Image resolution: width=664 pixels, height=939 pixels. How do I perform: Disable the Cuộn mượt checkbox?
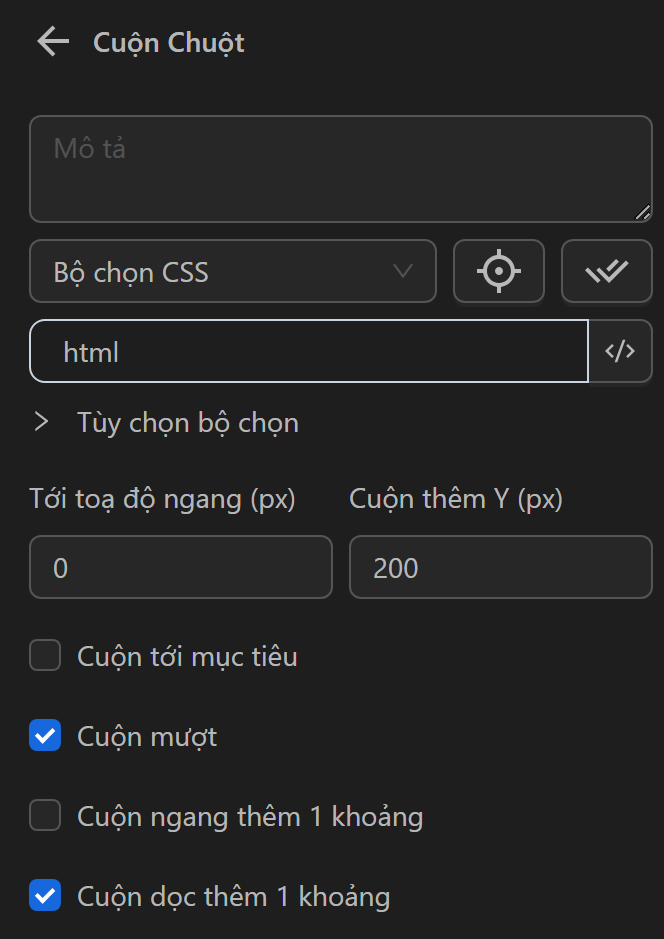pyautogui.click(x=45, y=736)
